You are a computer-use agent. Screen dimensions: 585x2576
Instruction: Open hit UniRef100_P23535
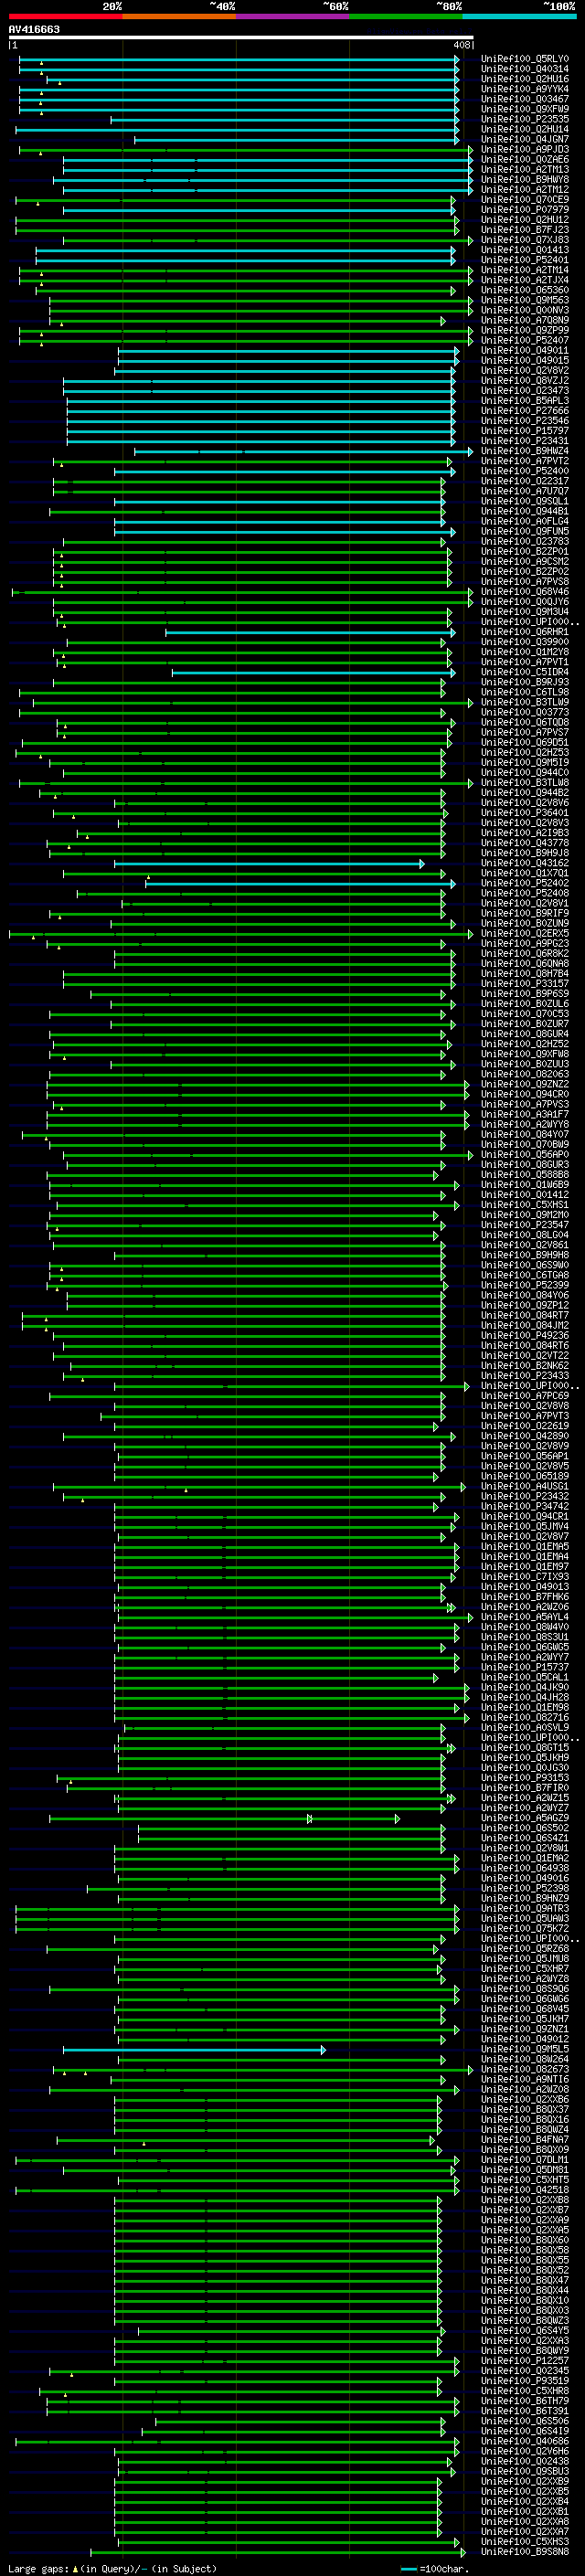click(x=525, y=119)
